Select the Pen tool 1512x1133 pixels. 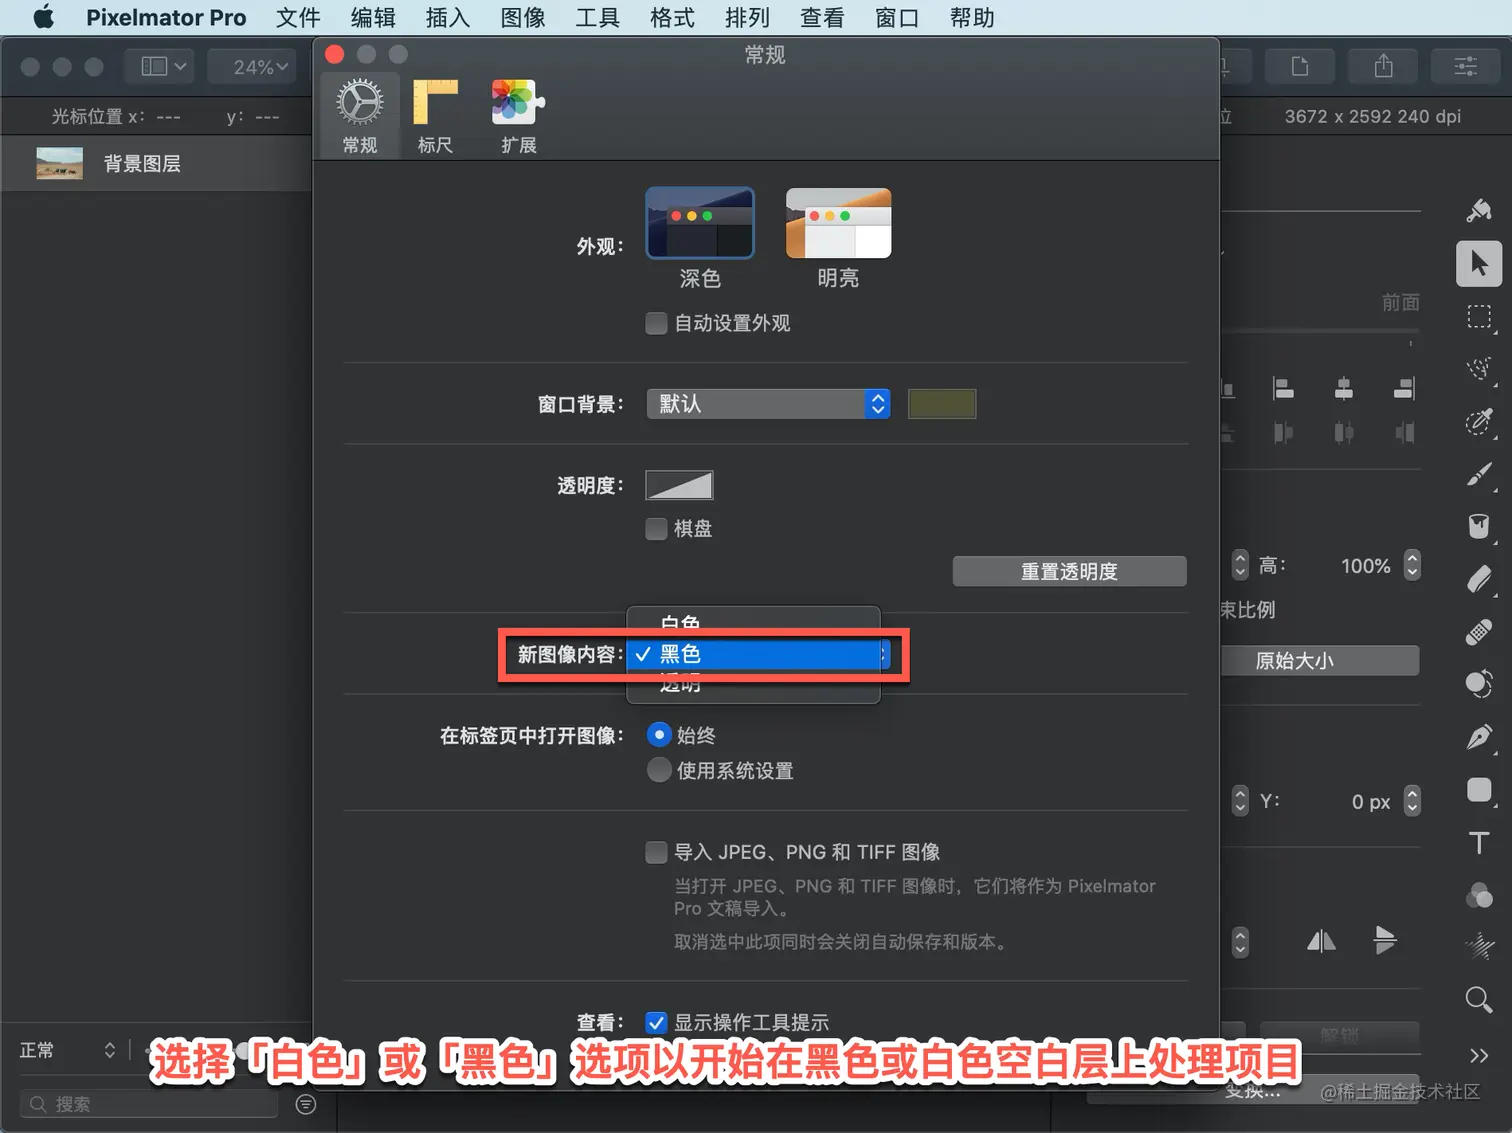click(x=1479, y=737)
